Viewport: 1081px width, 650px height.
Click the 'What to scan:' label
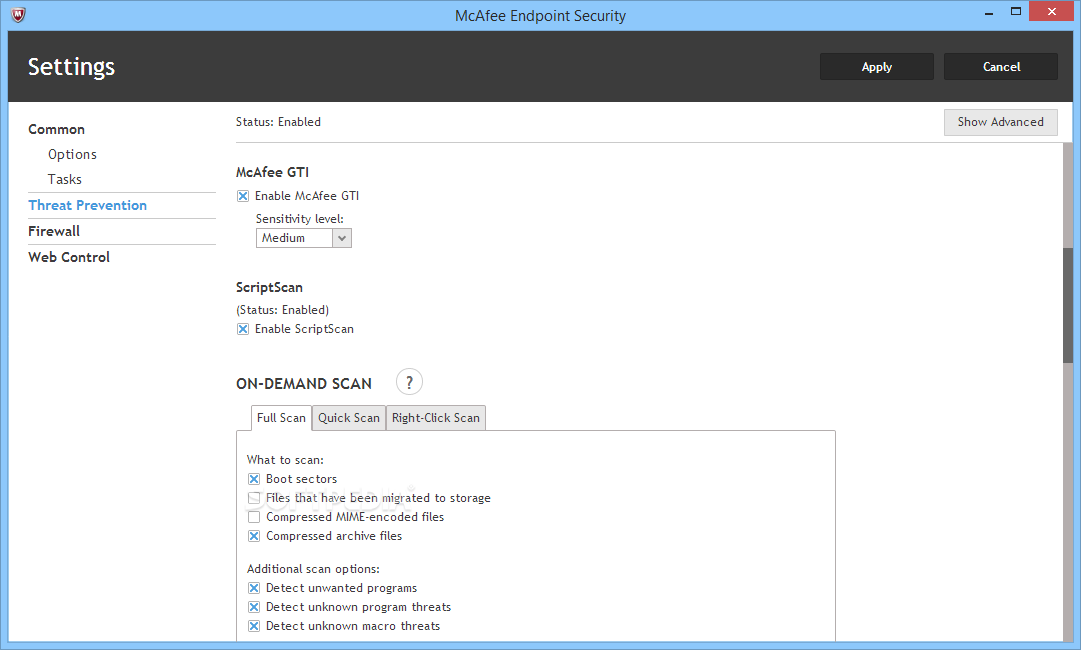click(x=285, y=460)
